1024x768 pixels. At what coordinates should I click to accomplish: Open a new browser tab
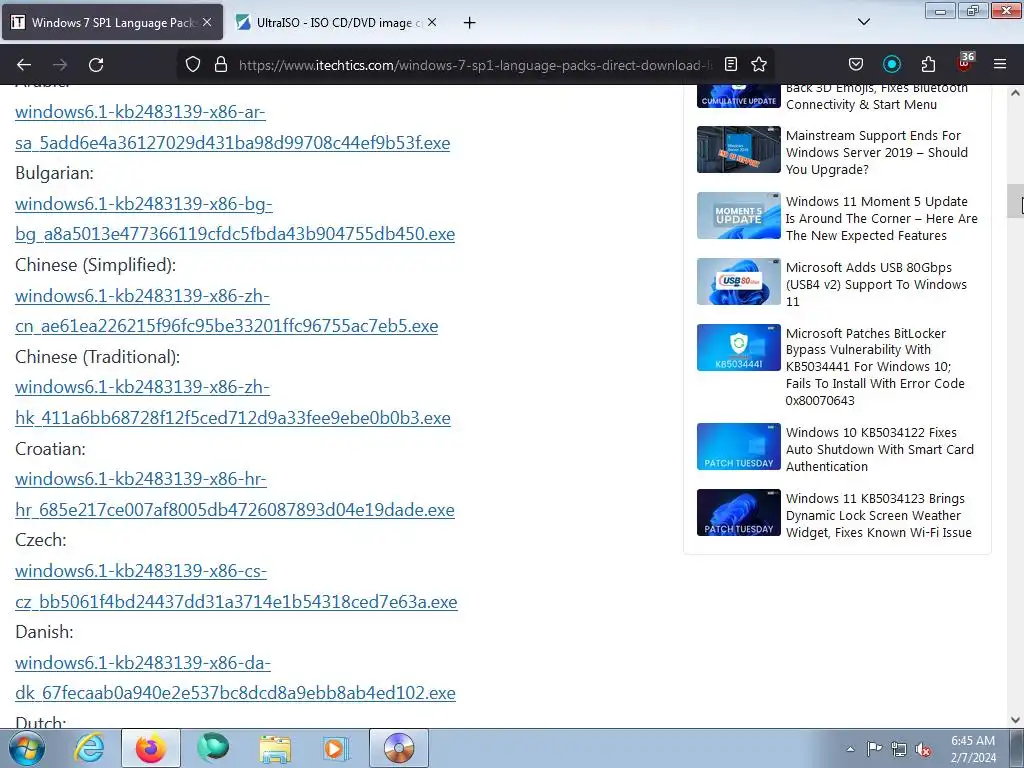tap(469, 23)
